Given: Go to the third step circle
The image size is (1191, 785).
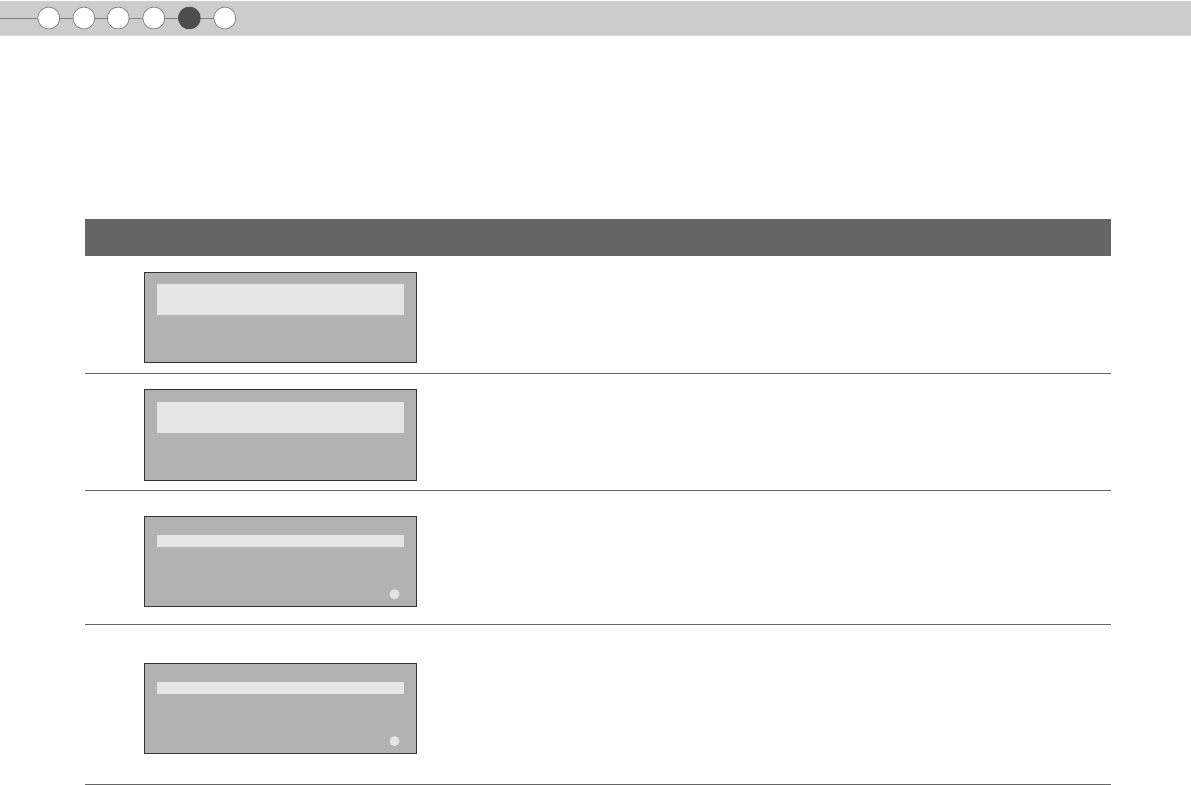Looking at the screenshot, I should tap(118, 18).
